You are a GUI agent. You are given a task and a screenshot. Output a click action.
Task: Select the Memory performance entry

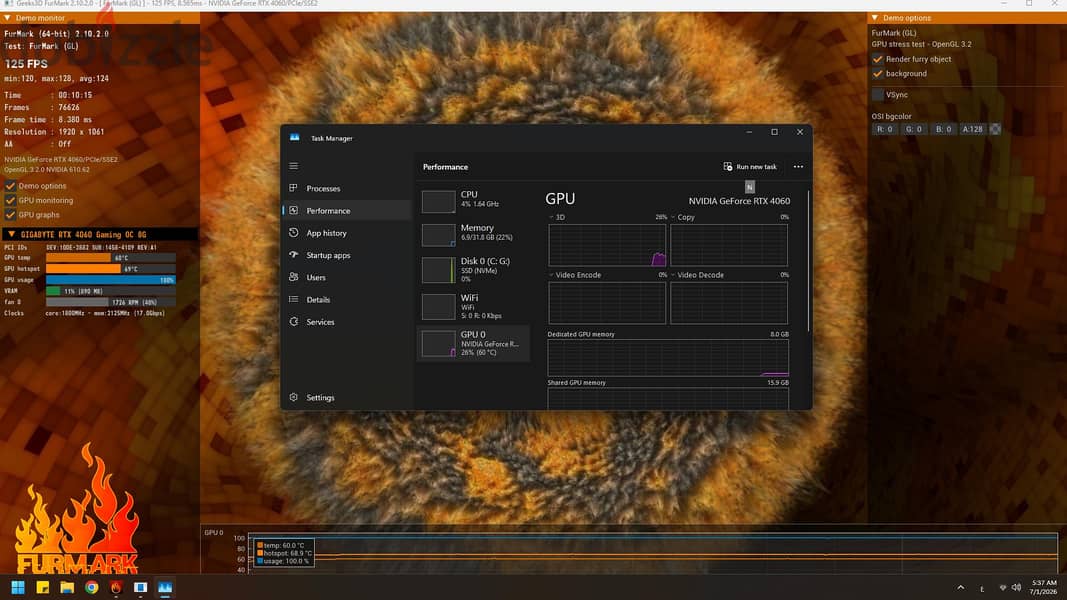point(474,234)
